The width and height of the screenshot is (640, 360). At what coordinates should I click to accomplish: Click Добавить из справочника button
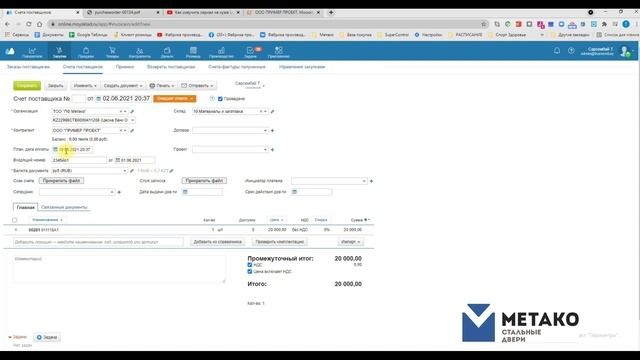[x=218, y=242]
